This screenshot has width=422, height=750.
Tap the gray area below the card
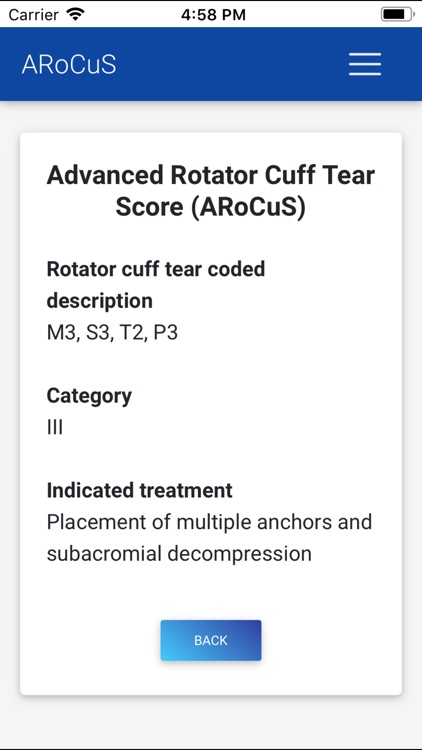click(211, 722)
